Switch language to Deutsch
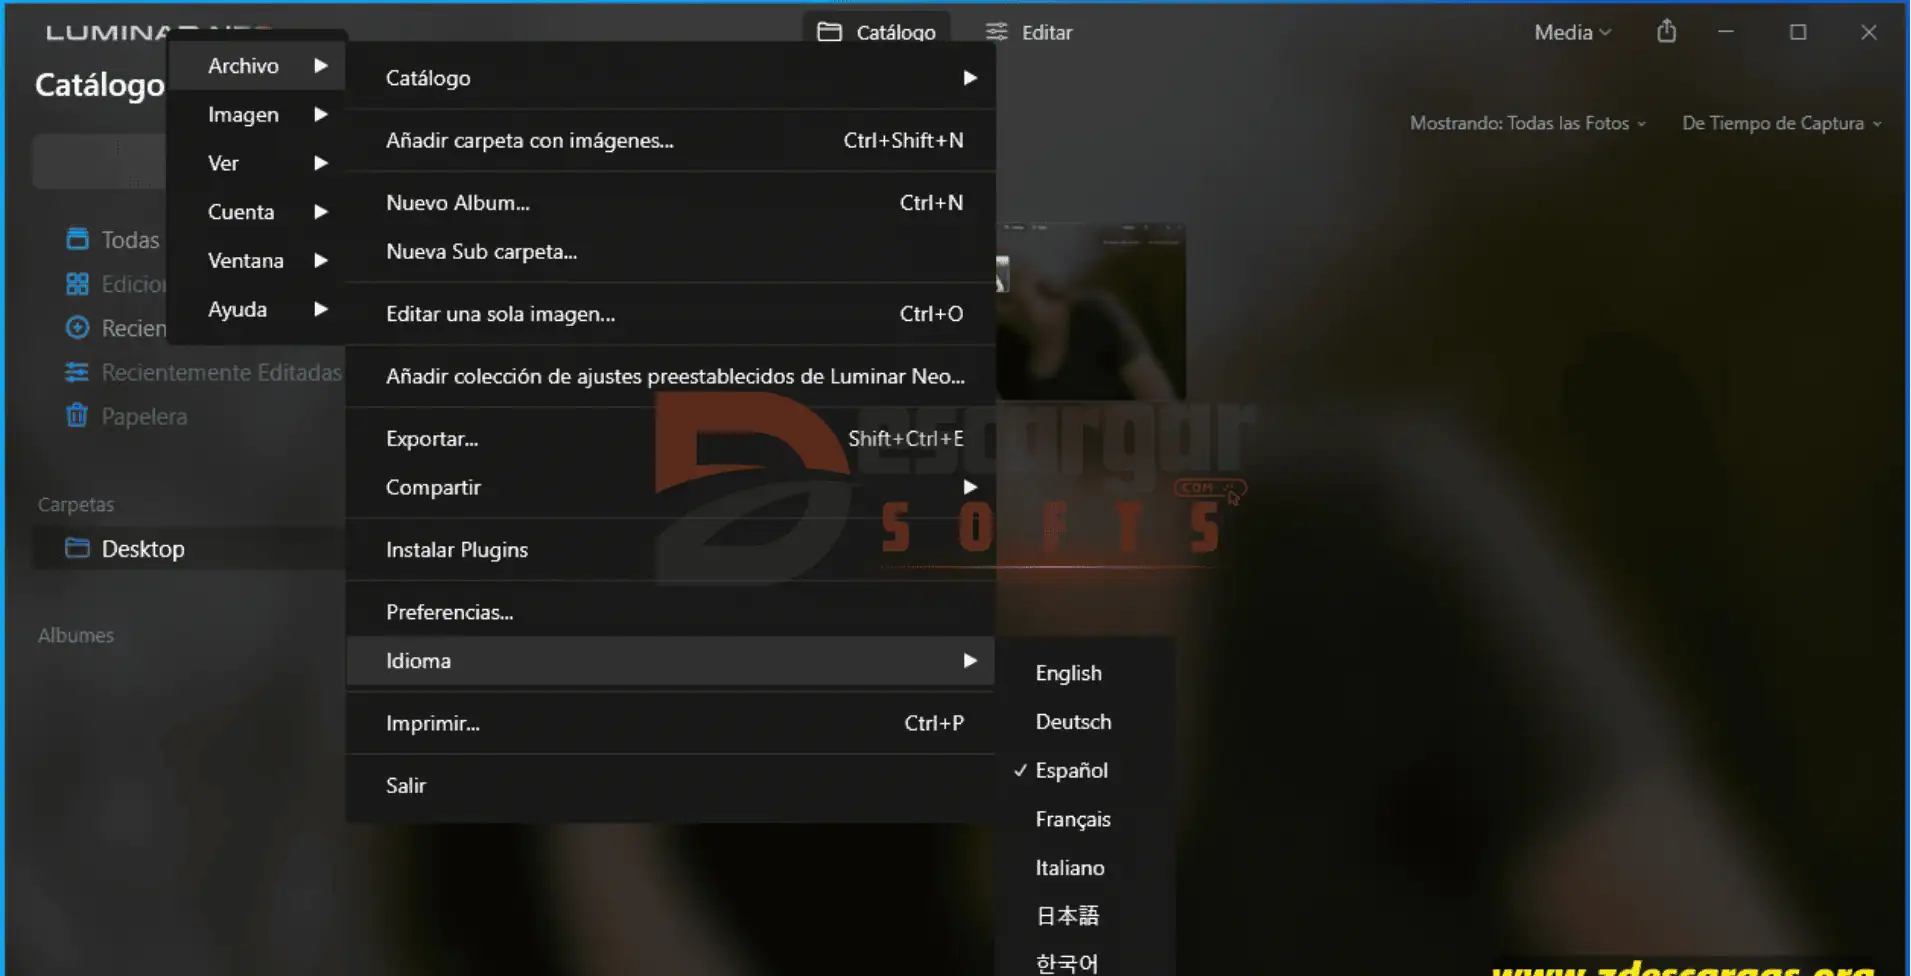The image size is (1911, 976). click(x=1073, y=721)
